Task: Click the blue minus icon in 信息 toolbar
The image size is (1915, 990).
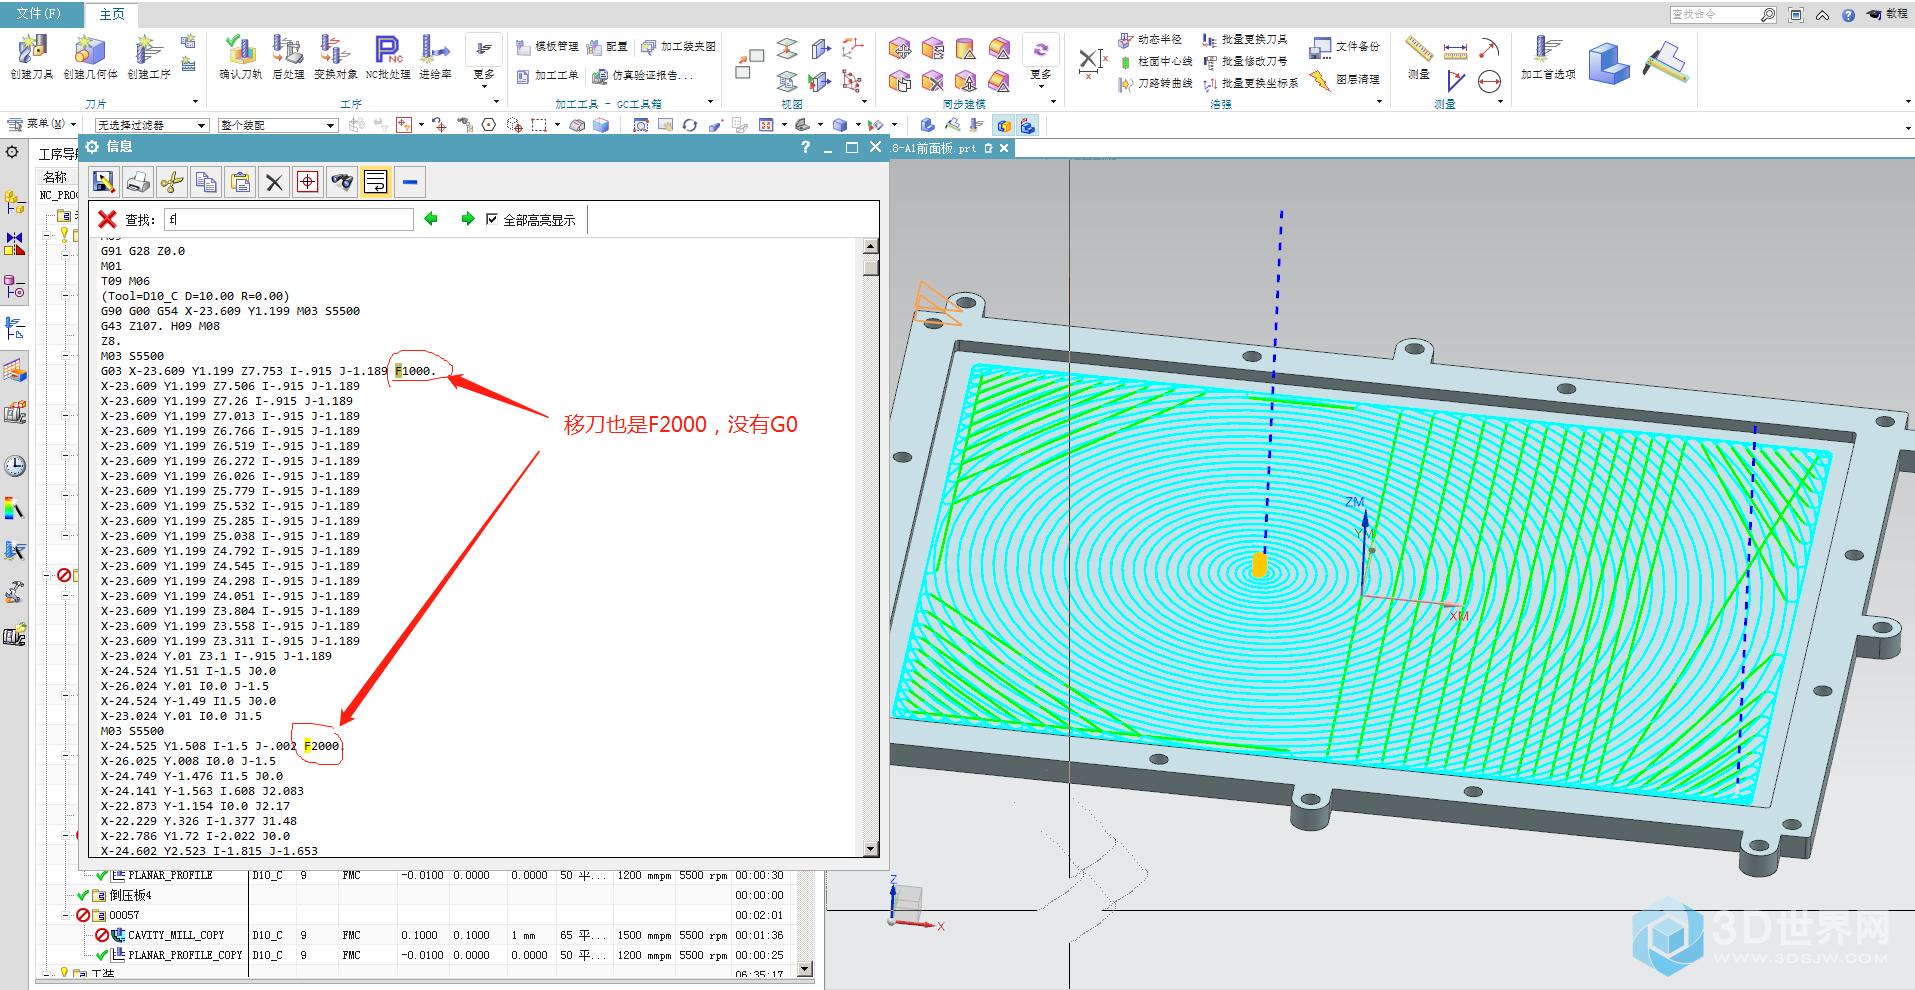Action: (410, 182)
